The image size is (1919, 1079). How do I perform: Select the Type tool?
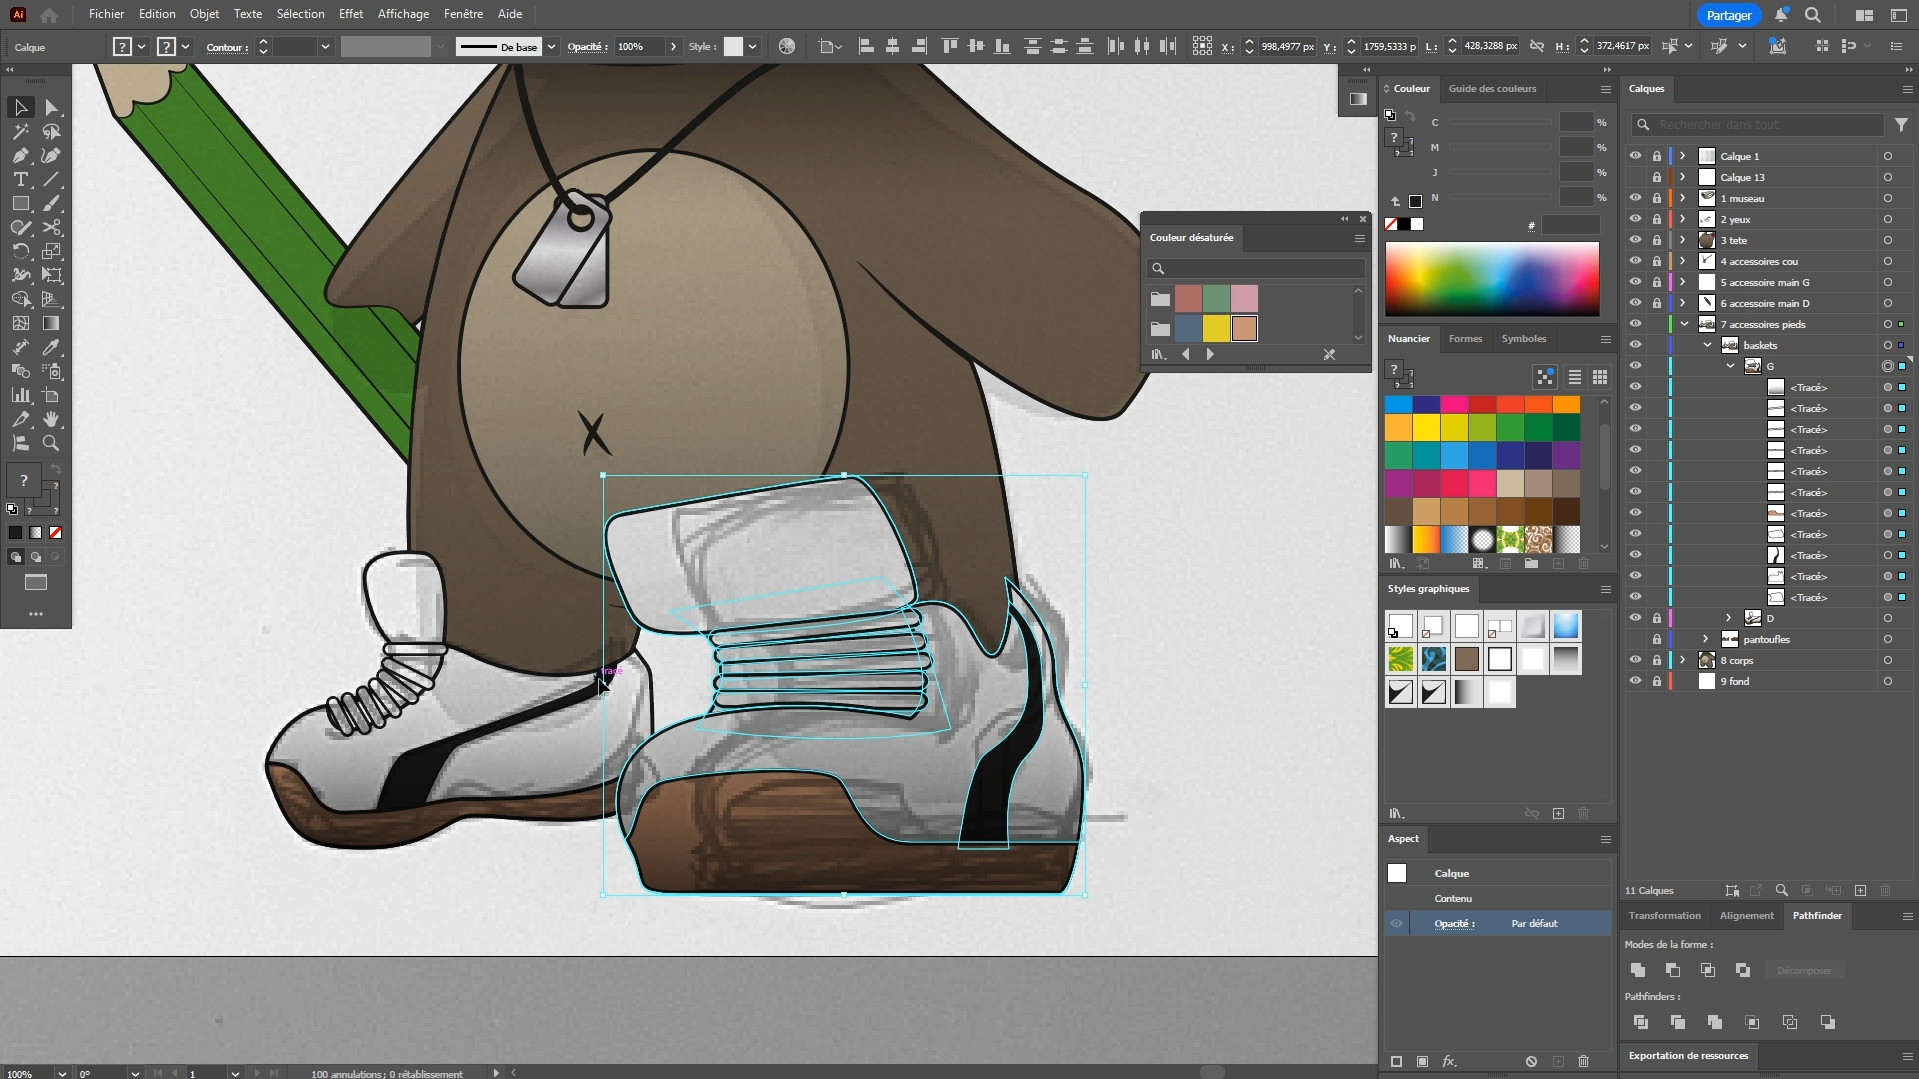pyautogui.click(x=20, y=180)
